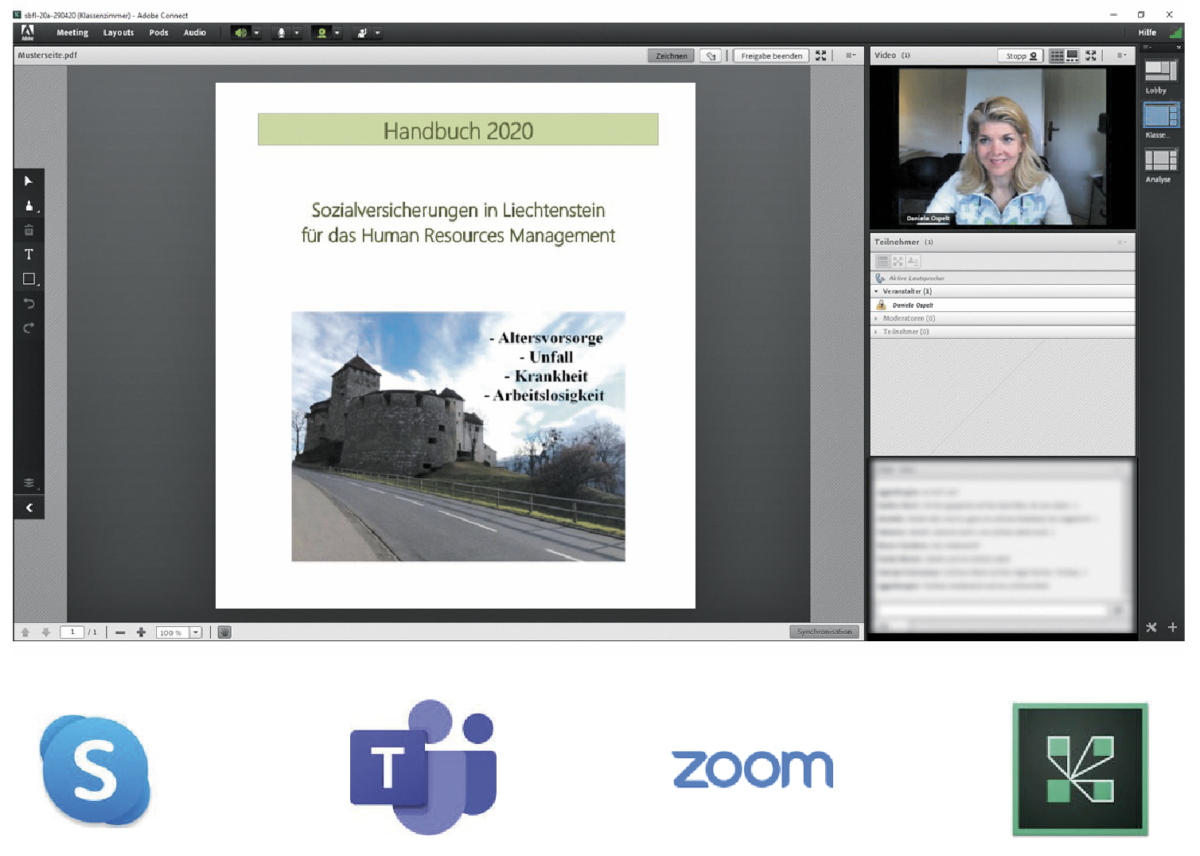Collapse the Veranstalter group
Screen dimensions: 1200x856
(877, 291)
